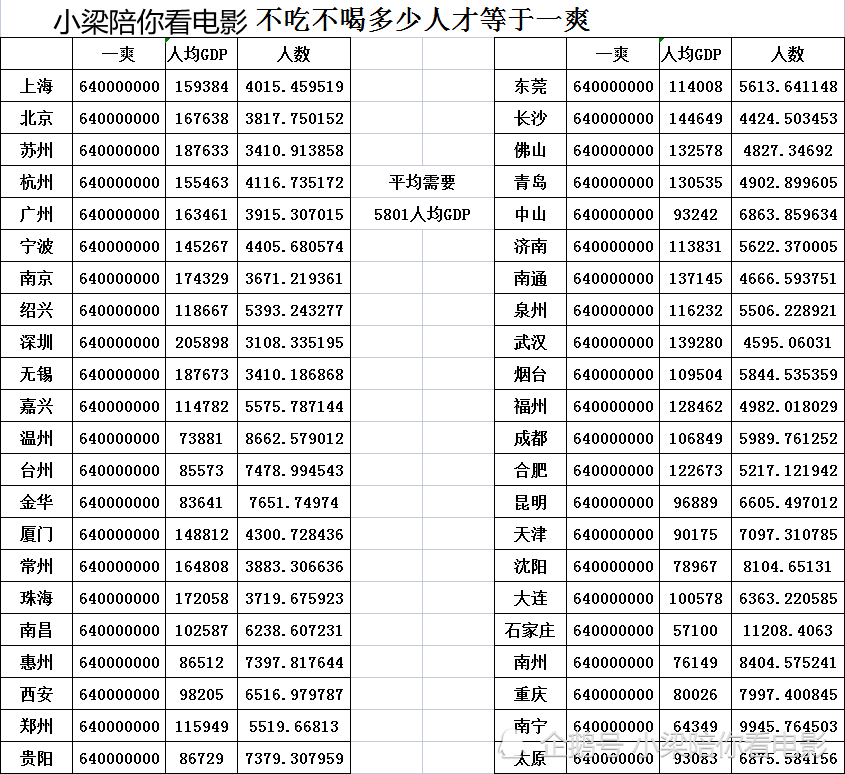Click GDP value 98205

(202, 694)
